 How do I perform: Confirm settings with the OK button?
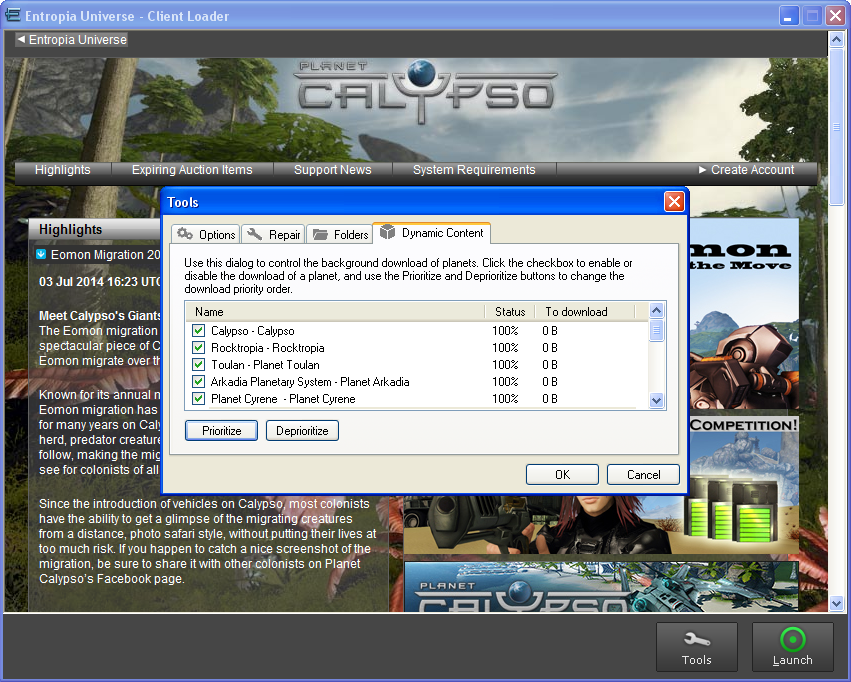[562, 474]
